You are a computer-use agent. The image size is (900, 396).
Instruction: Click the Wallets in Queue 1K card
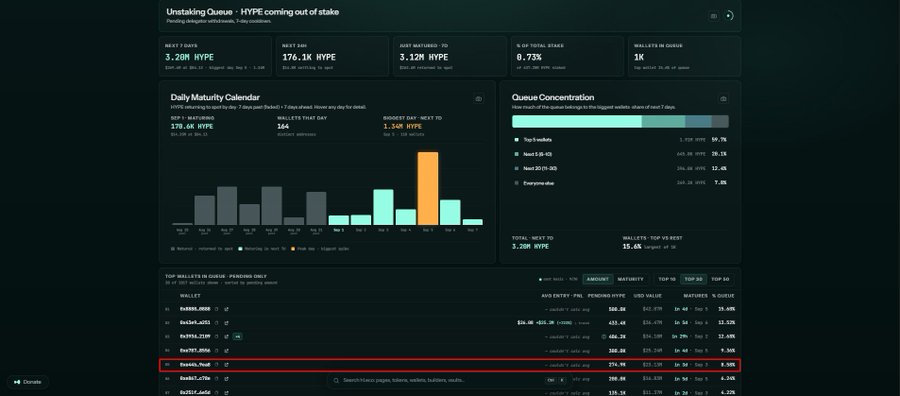(x=684, y=56)
